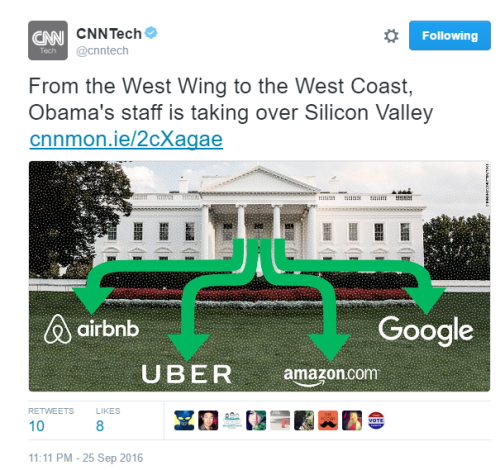This screenshot has width=500, height=470.
Task: Open the gear settings menu
Action: pyautogui.click(x=391, y=36)
